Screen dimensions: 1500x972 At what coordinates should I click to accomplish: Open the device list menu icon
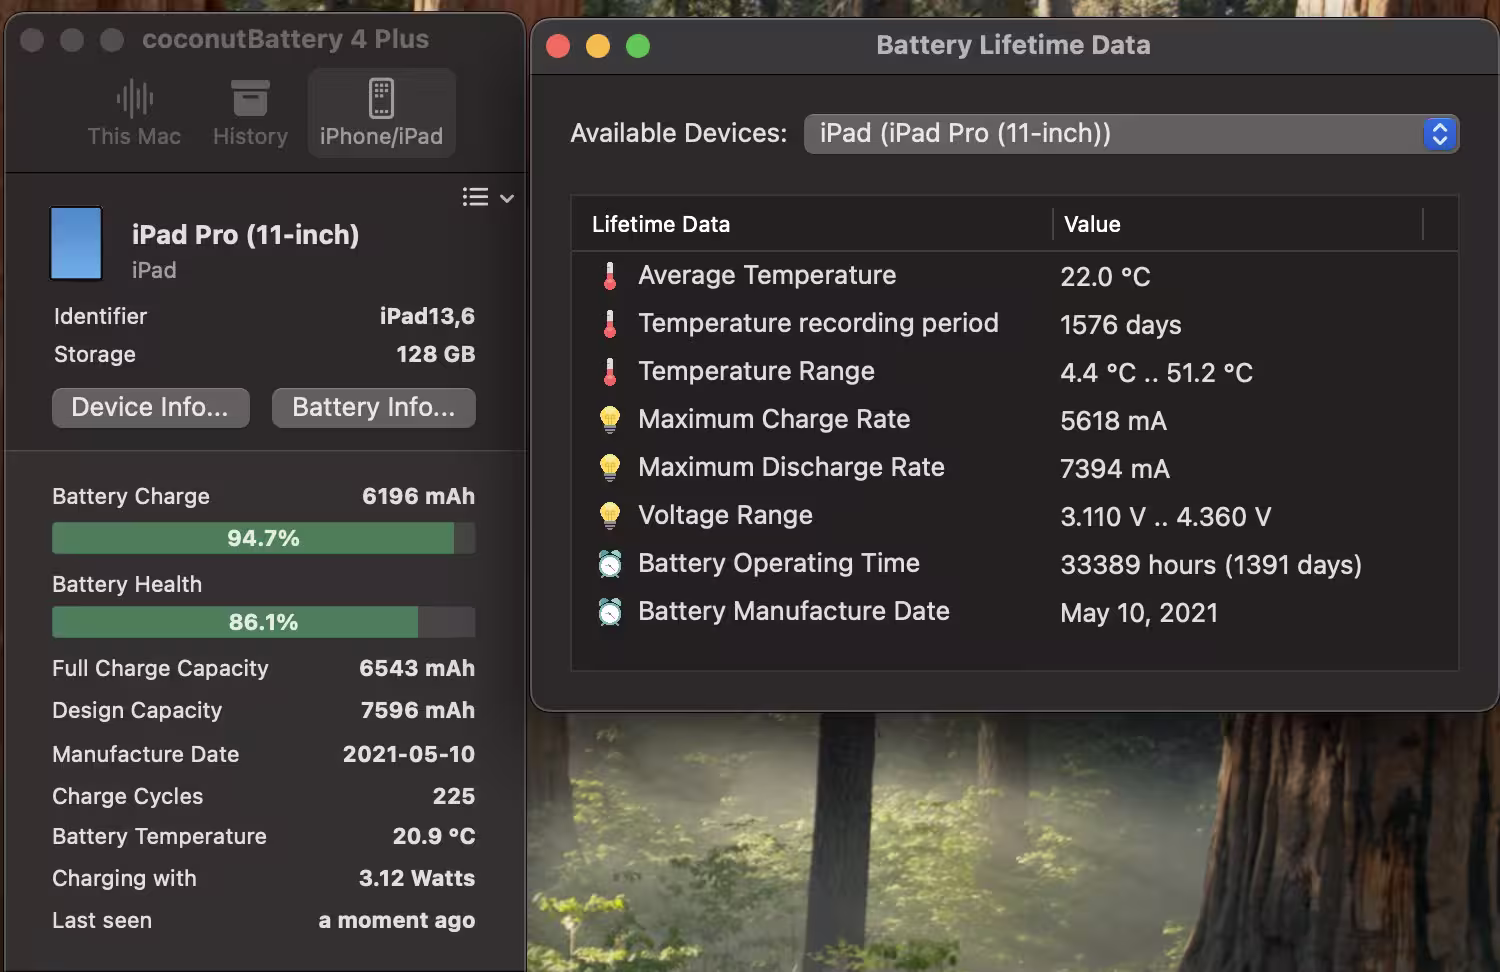click(x=488, y=197)
